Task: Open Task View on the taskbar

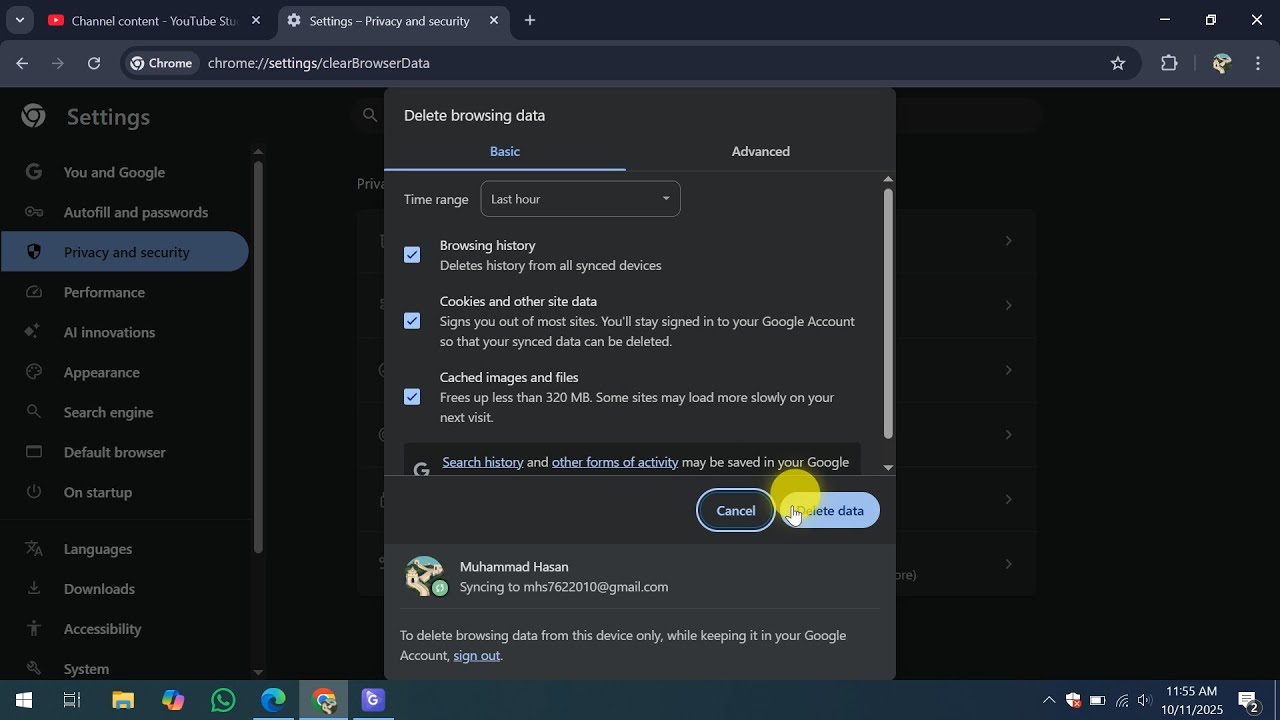Action: point(72,700)
